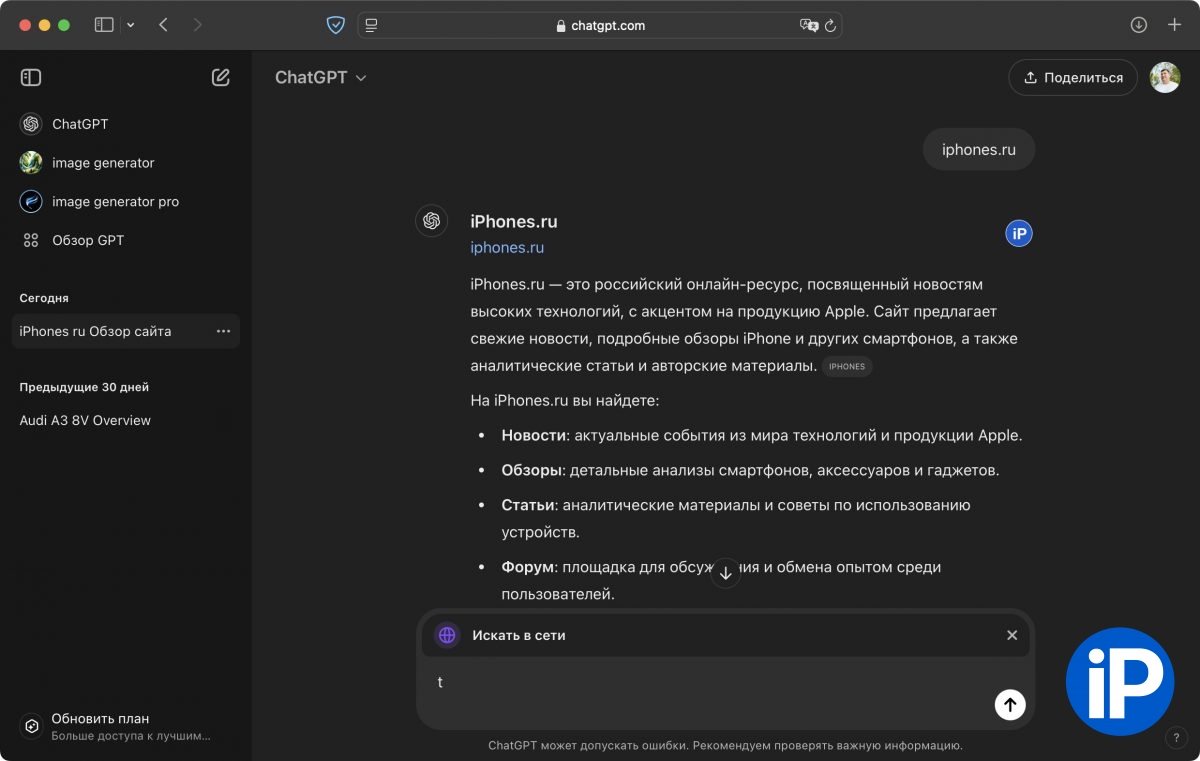
Task: Show Safari downloads
Action: pyautogui.click(x=1139, y=25)
